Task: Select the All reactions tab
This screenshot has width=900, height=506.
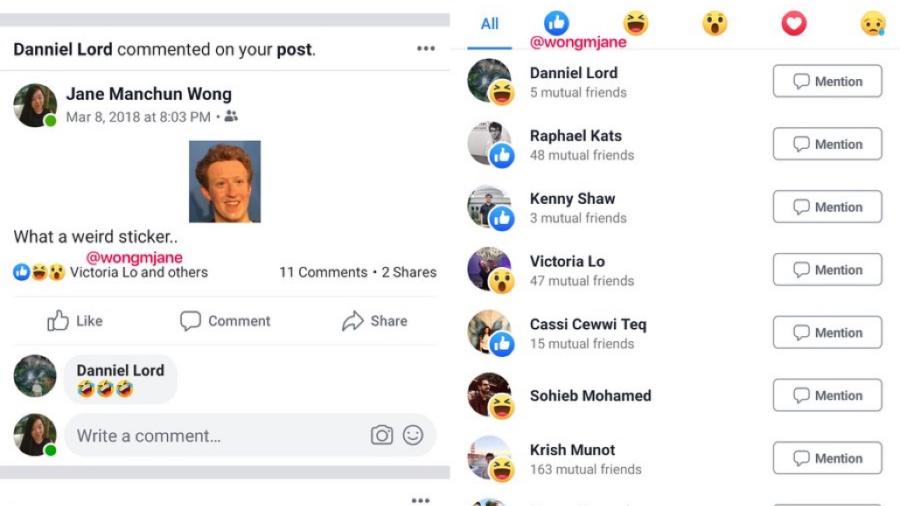Action: [490, 23]
